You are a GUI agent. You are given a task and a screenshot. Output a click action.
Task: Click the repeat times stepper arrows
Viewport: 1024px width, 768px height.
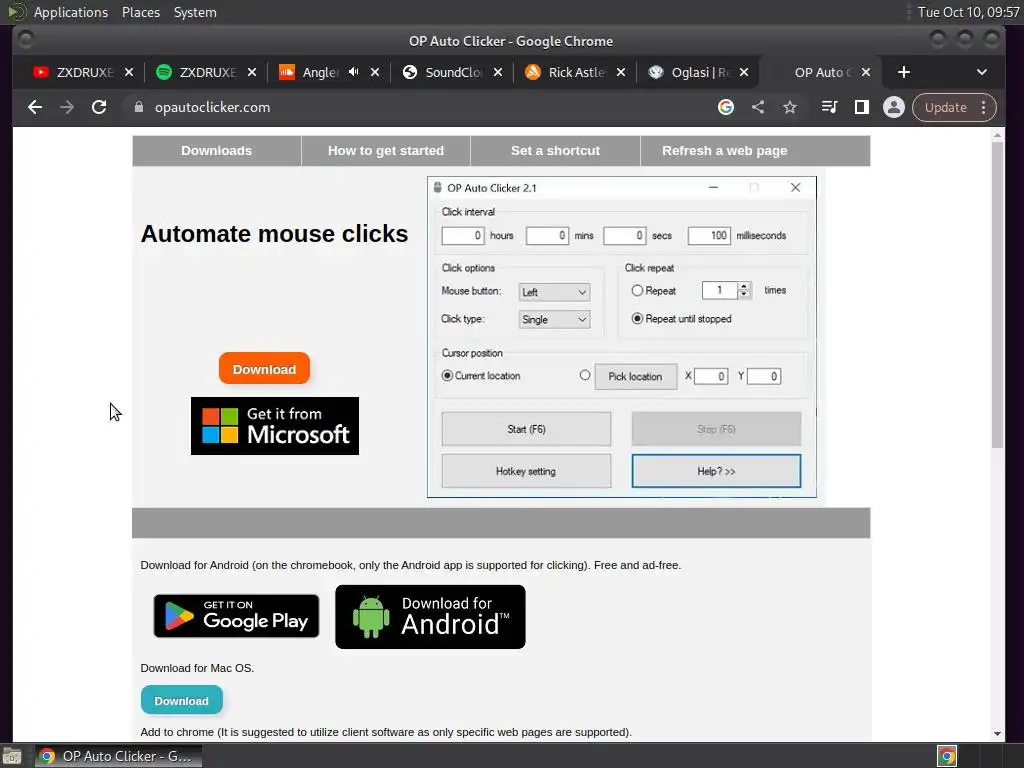(x=744, y=290)
